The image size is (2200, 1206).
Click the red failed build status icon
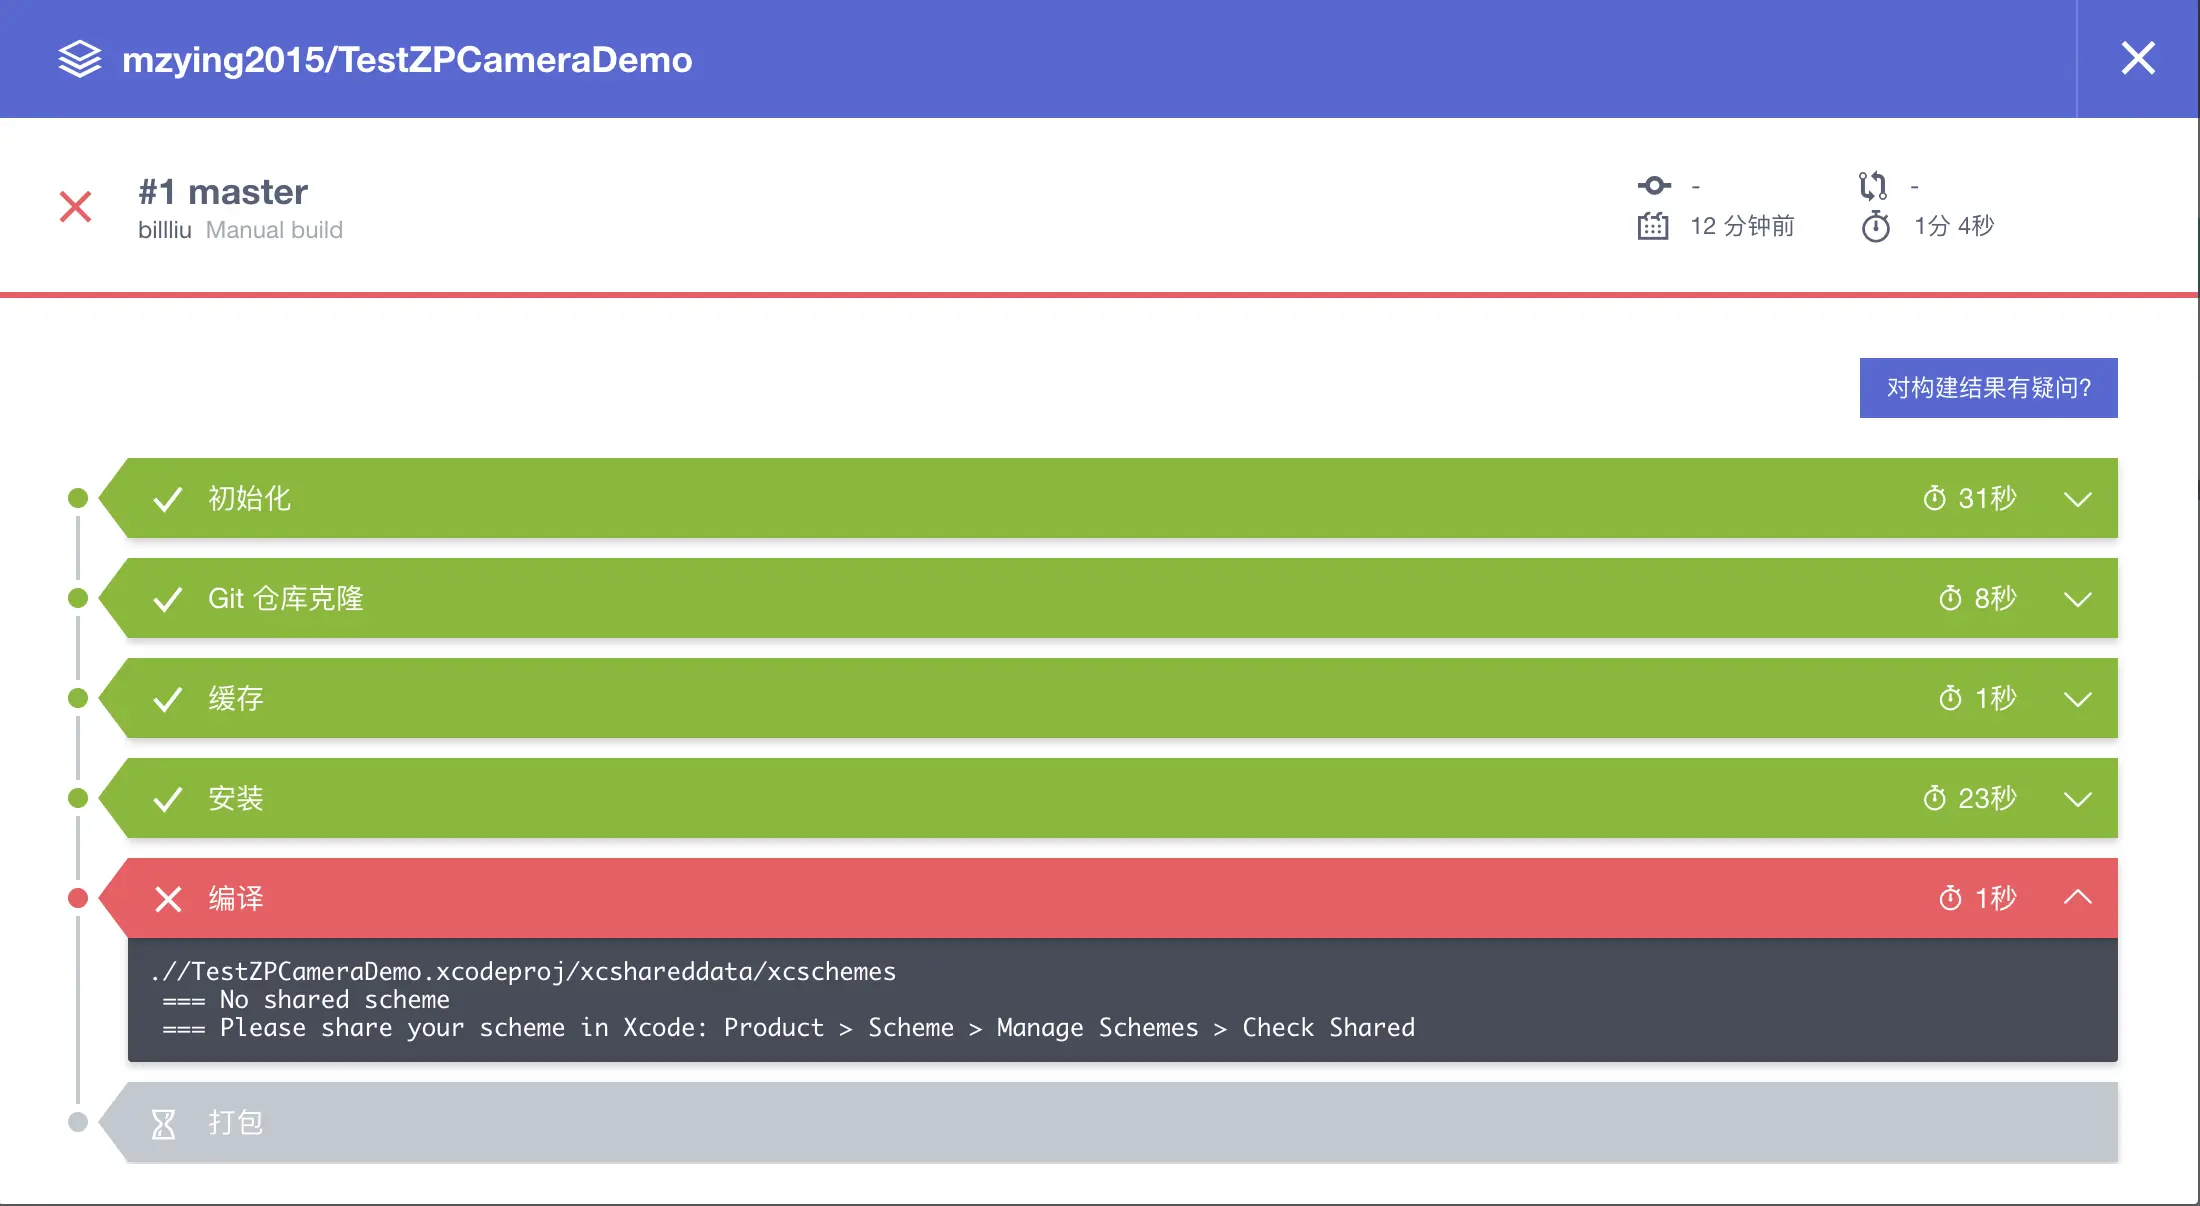pyautogui.click(x=76, y=207)
